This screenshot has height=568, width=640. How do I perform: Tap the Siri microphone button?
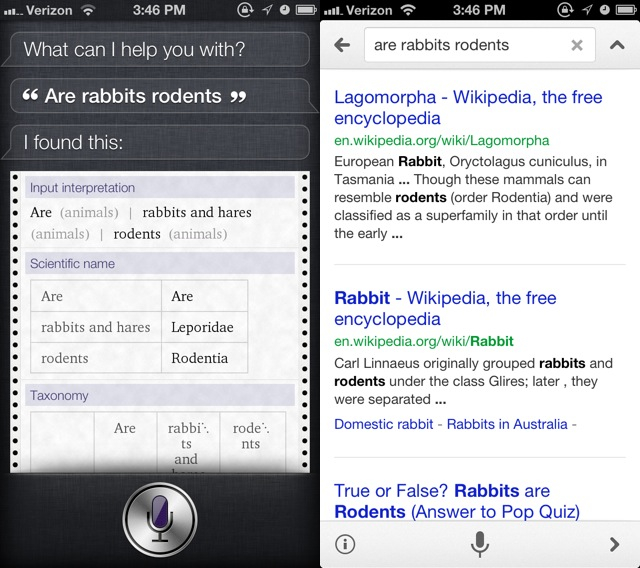point(160,519)
